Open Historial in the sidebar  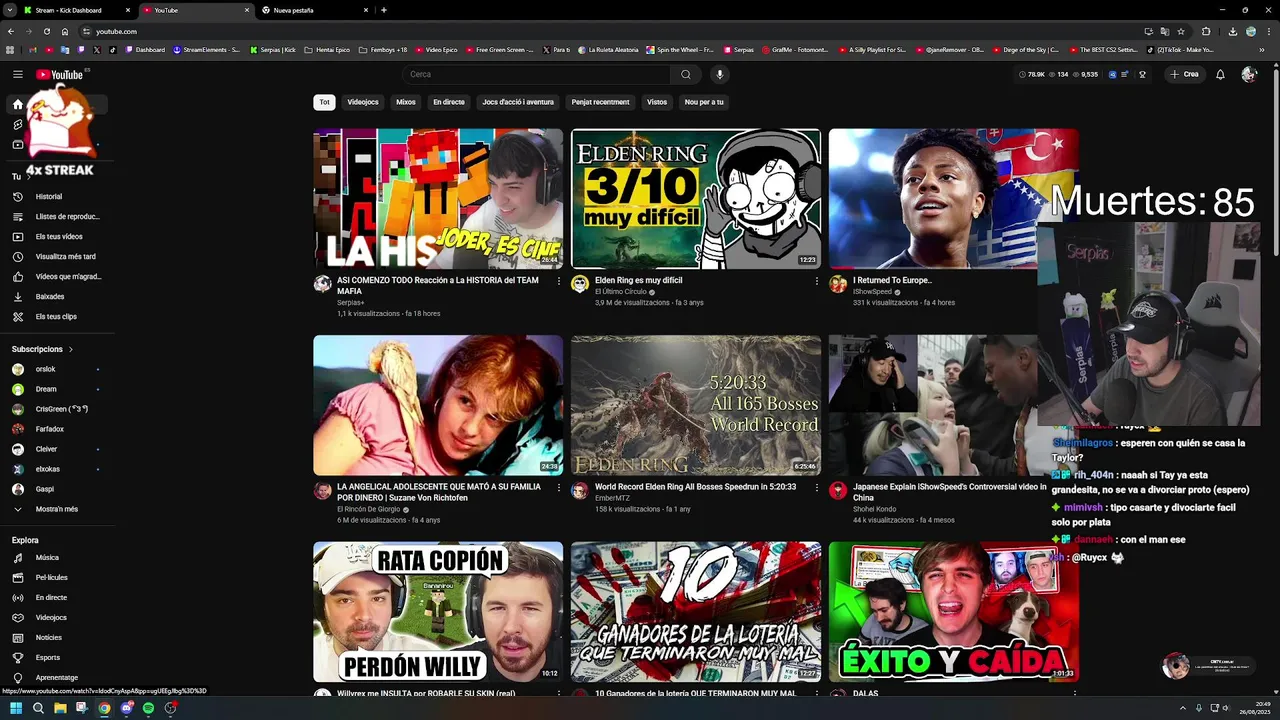click(x=58, y=196)
